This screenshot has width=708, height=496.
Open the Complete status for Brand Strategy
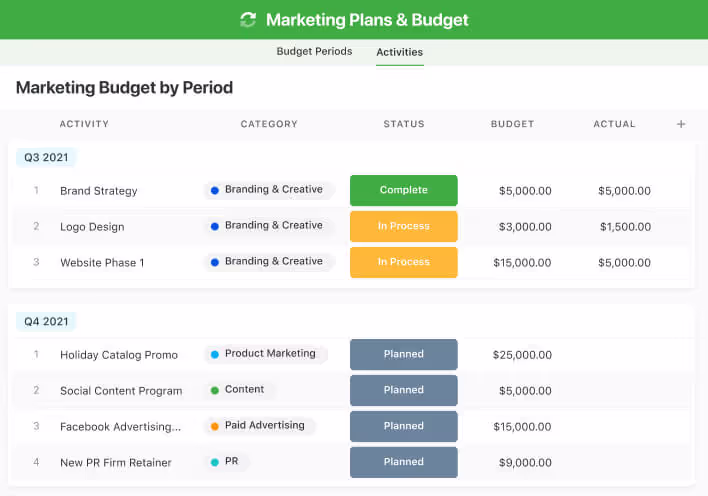coord(403,190)
